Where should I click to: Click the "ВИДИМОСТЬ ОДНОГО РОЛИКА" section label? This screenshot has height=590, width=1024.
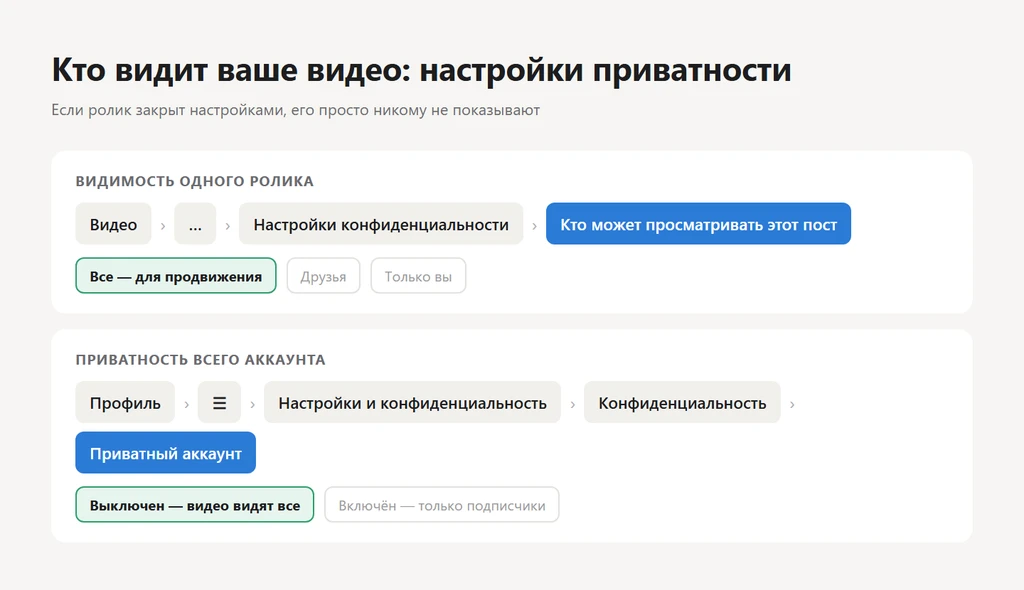pyautogui.click(x=195, y=181)
